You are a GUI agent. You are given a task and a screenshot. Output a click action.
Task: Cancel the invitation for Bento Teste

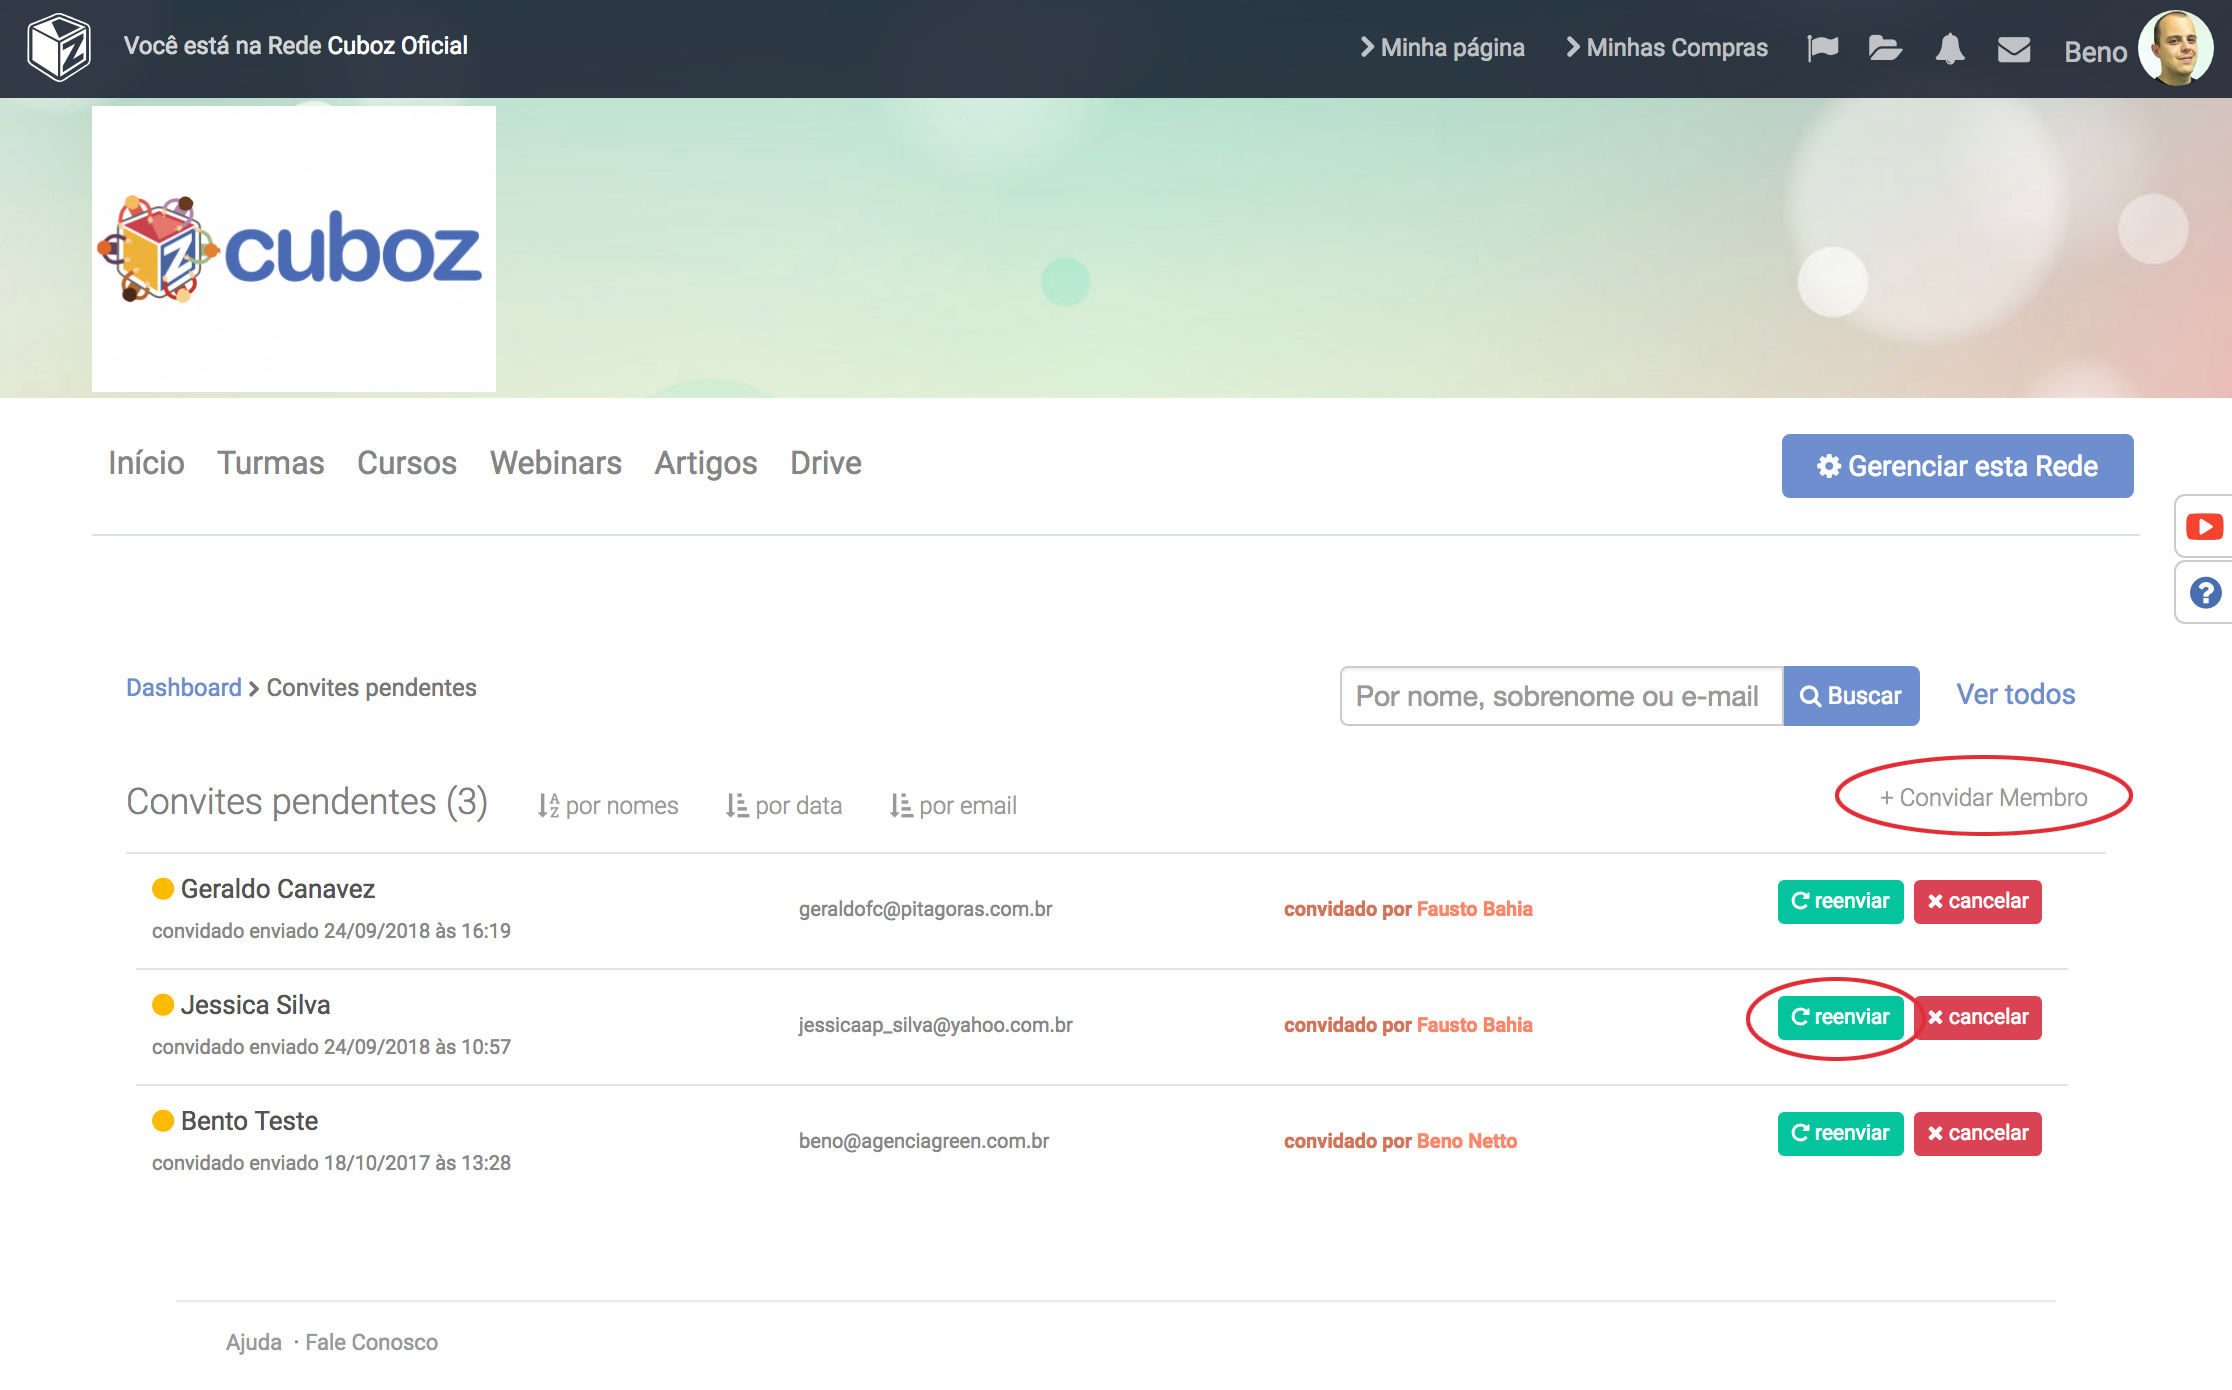tap(1977, 1133)
